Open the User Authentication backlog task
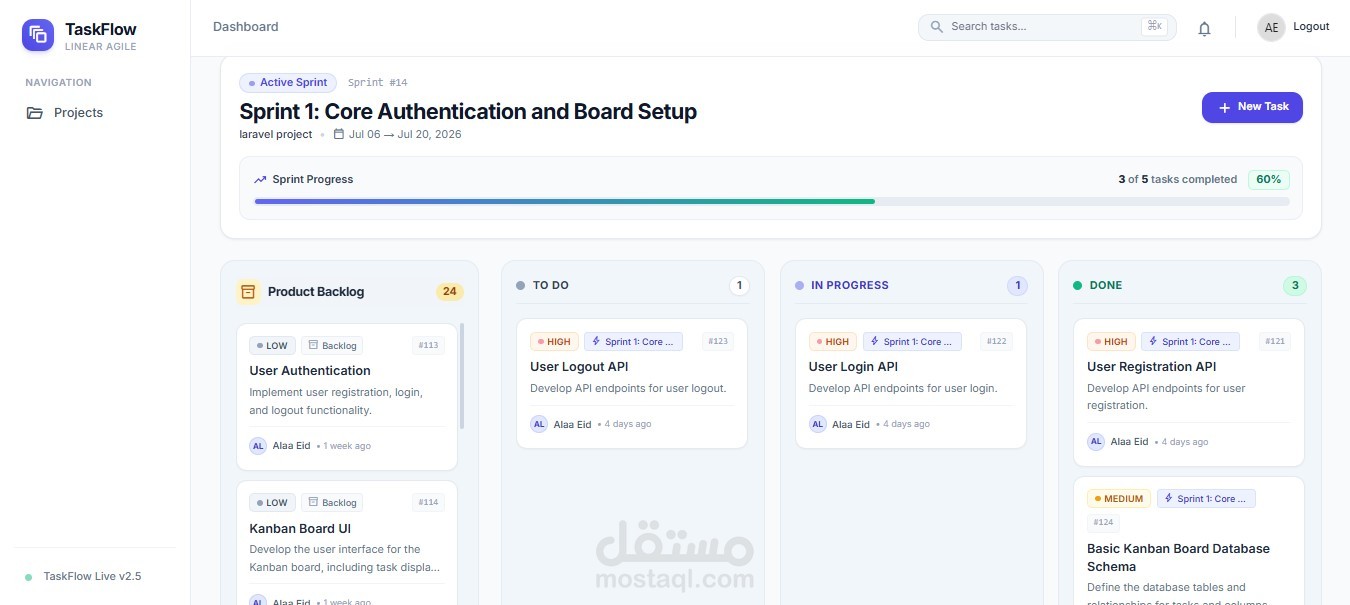1350x605 pixels. click(x=347, y=397)
